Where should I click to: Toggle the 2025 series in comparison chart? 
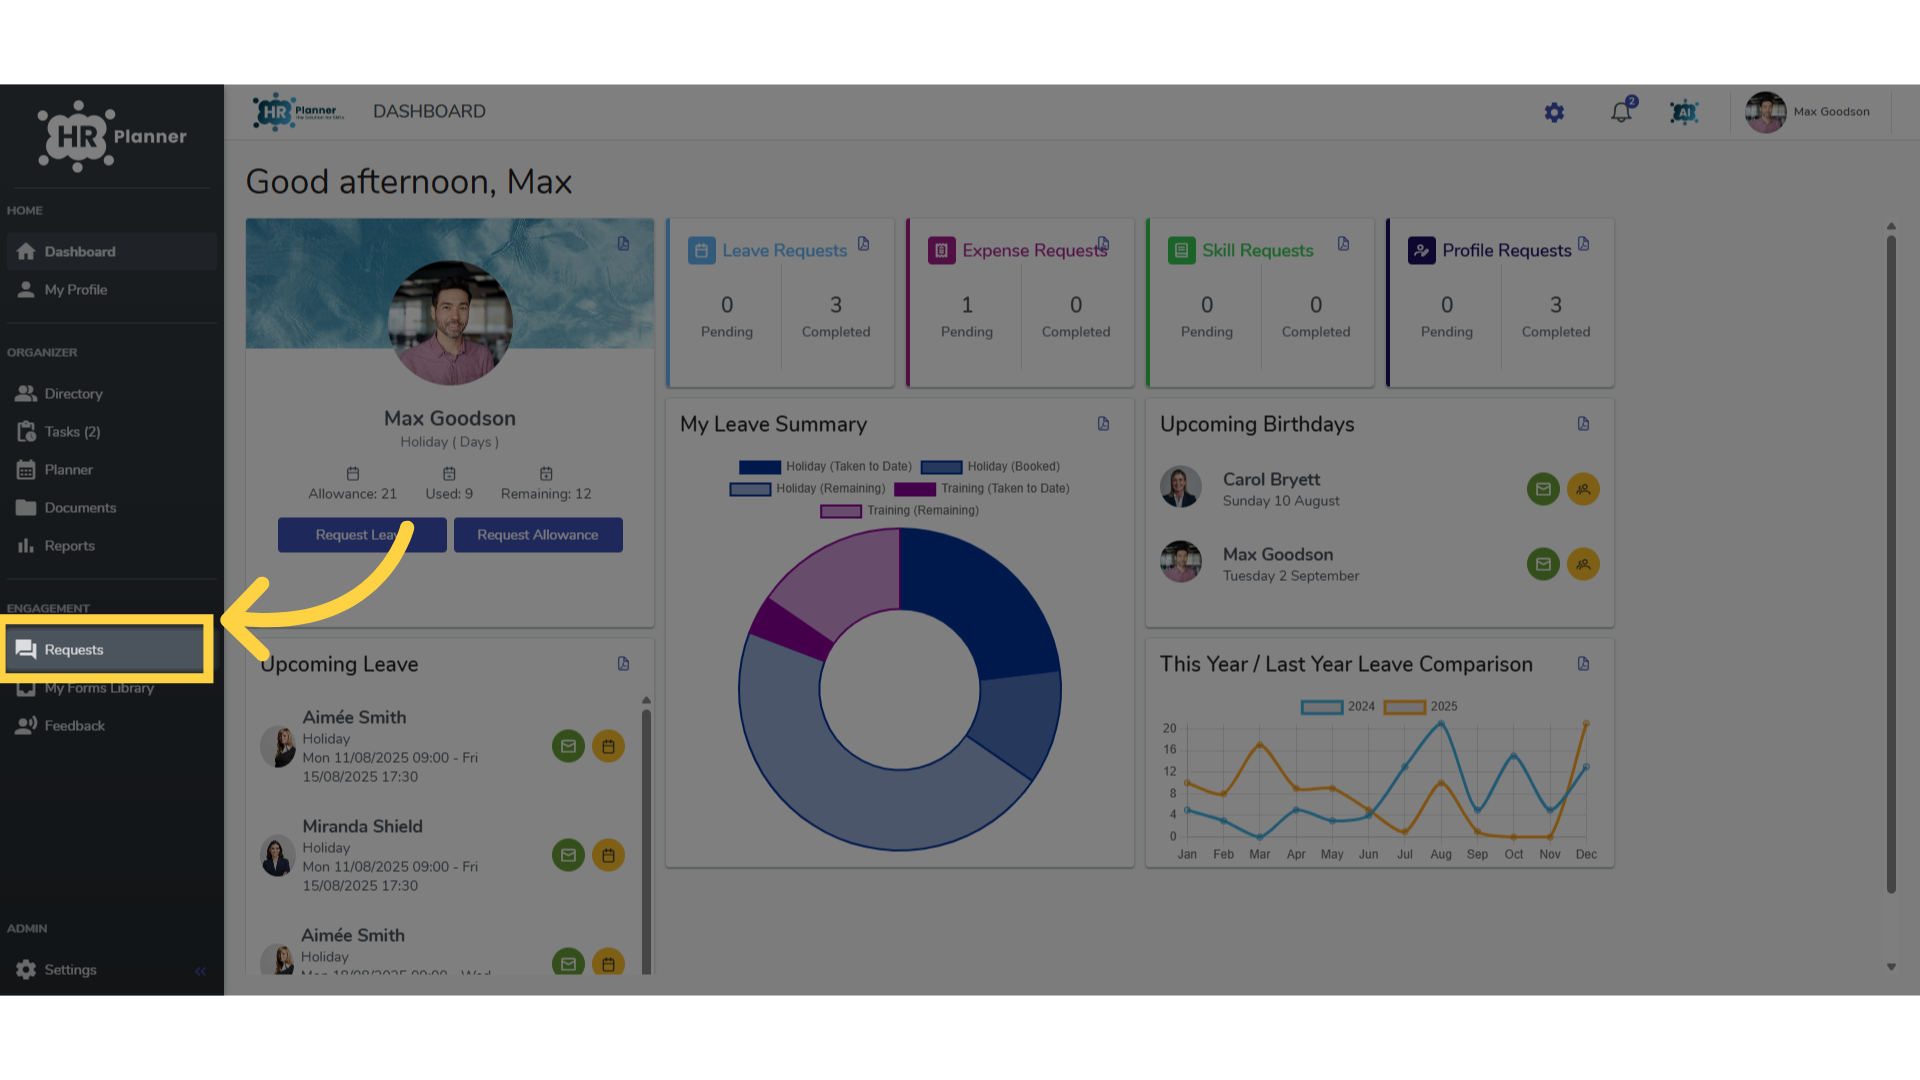[1420, 707]
